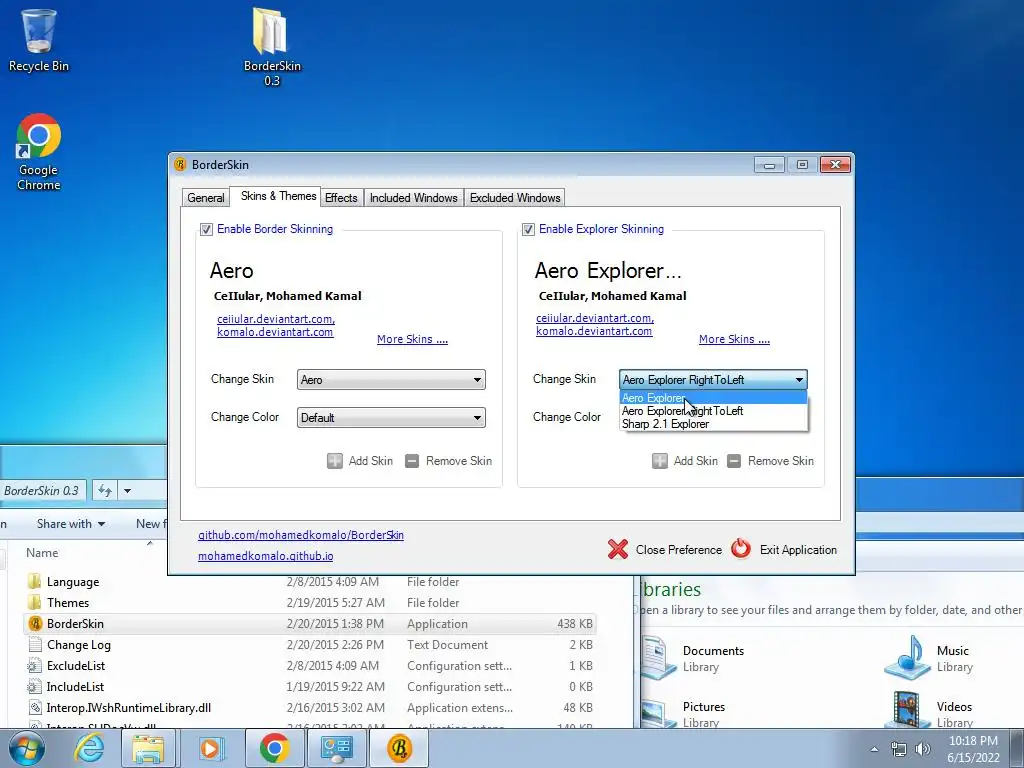Click the BorderSkin application file icon in Explorer

(x=35, y=624)
